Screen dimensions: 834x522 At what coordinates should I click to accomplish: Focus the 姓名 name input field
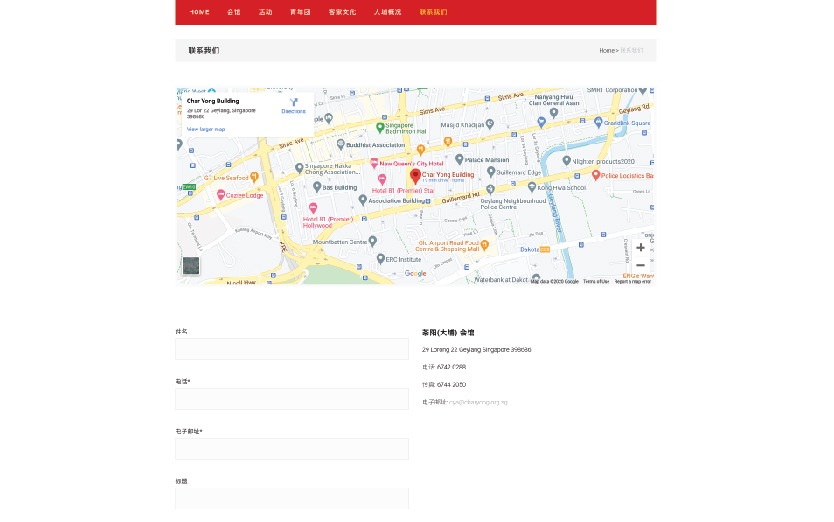pyautogui.click(x=292, y=349)
